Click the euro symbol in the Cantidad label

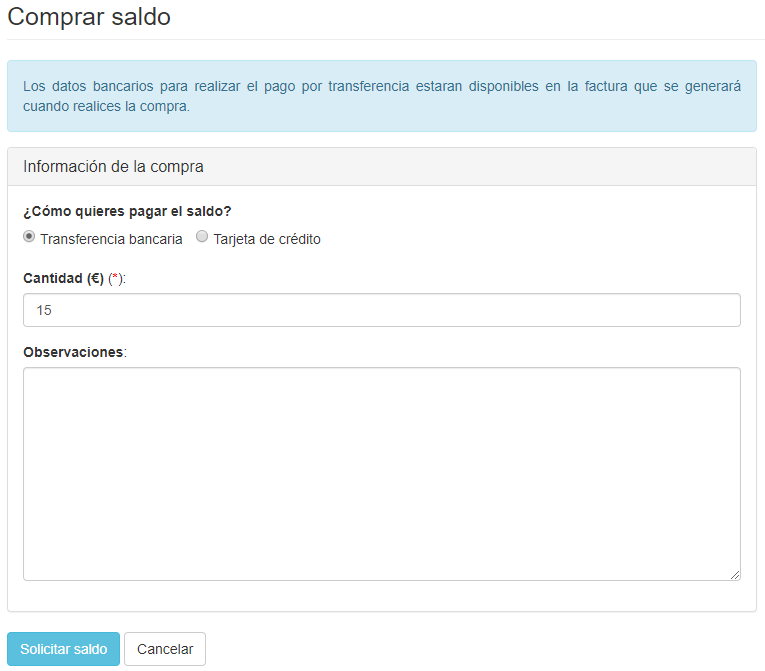(95, 279)
